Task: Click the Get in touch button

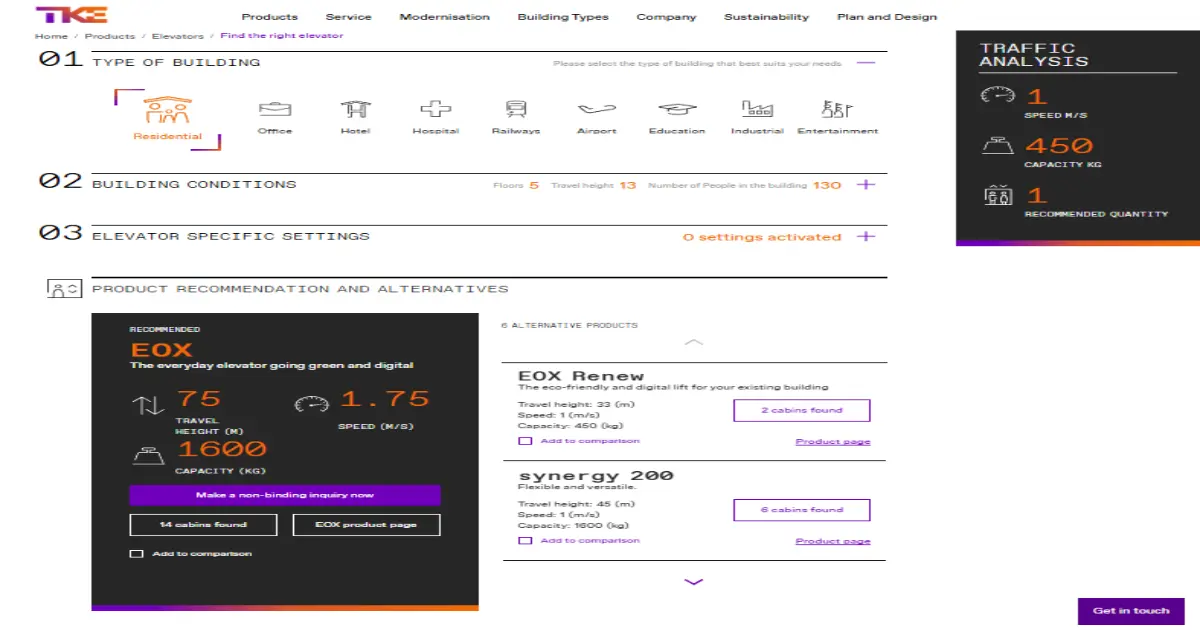Action: 1131,611
